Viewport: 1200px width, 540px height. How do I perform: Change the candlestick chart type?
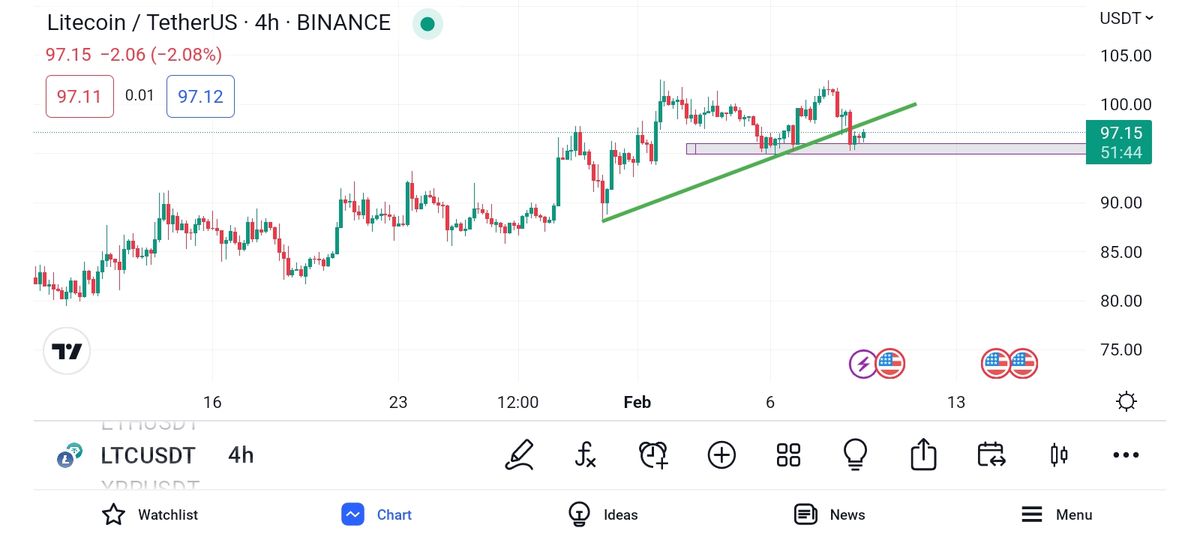click(1059, 455)
